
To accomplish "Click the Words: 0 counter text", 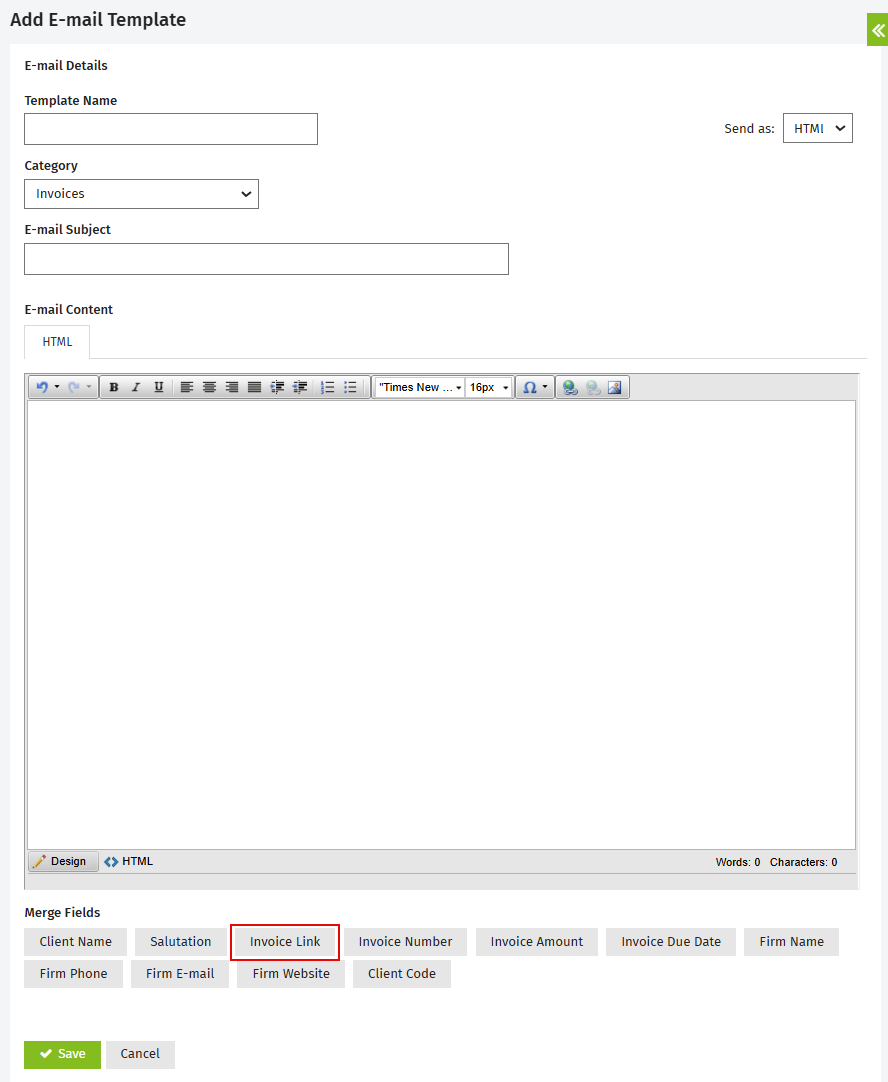I will pos(738,862).
